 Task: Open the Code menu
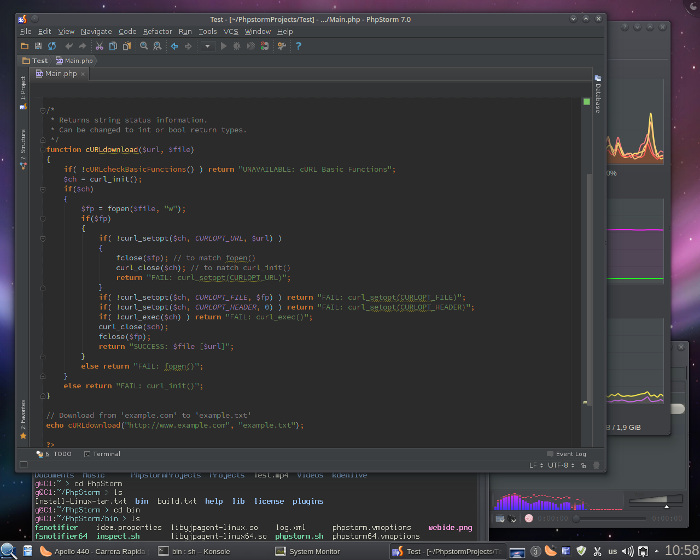pyautogui.click(x=127, y=31)
